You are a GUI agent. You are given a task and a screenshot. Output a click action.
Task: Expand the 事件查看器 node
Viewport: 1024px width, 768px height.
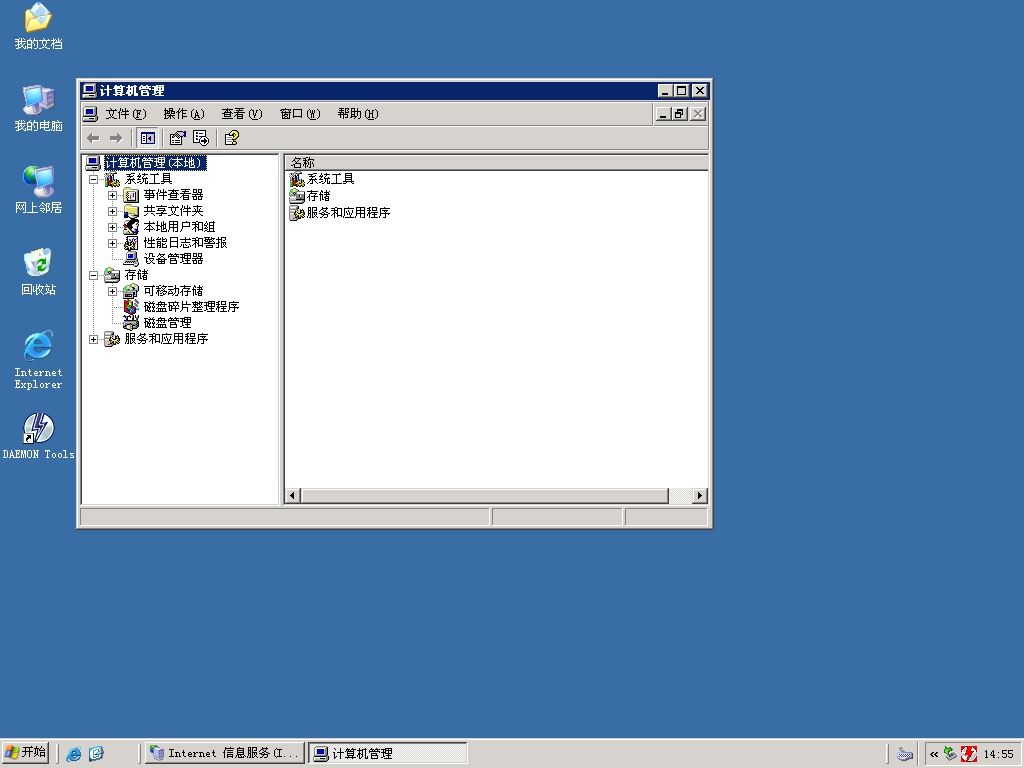click(112, 195)
